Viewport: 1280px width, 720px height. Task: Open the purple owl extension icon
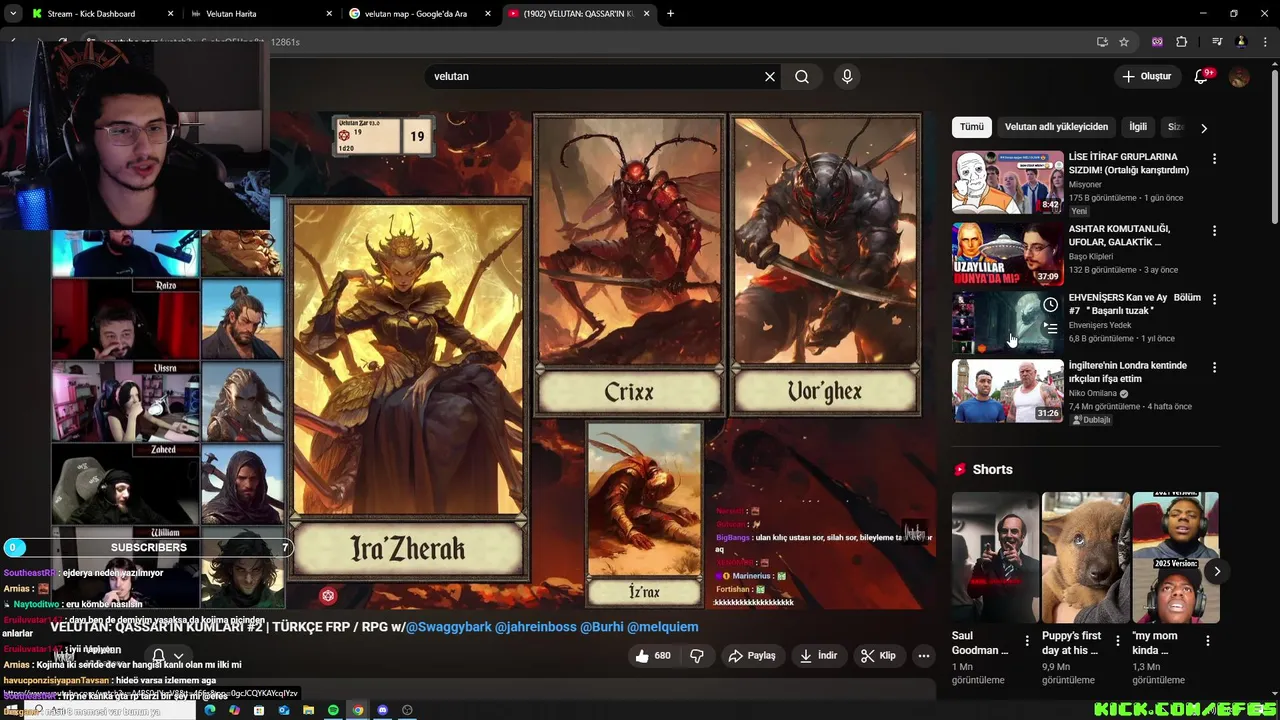point(1157,42)
